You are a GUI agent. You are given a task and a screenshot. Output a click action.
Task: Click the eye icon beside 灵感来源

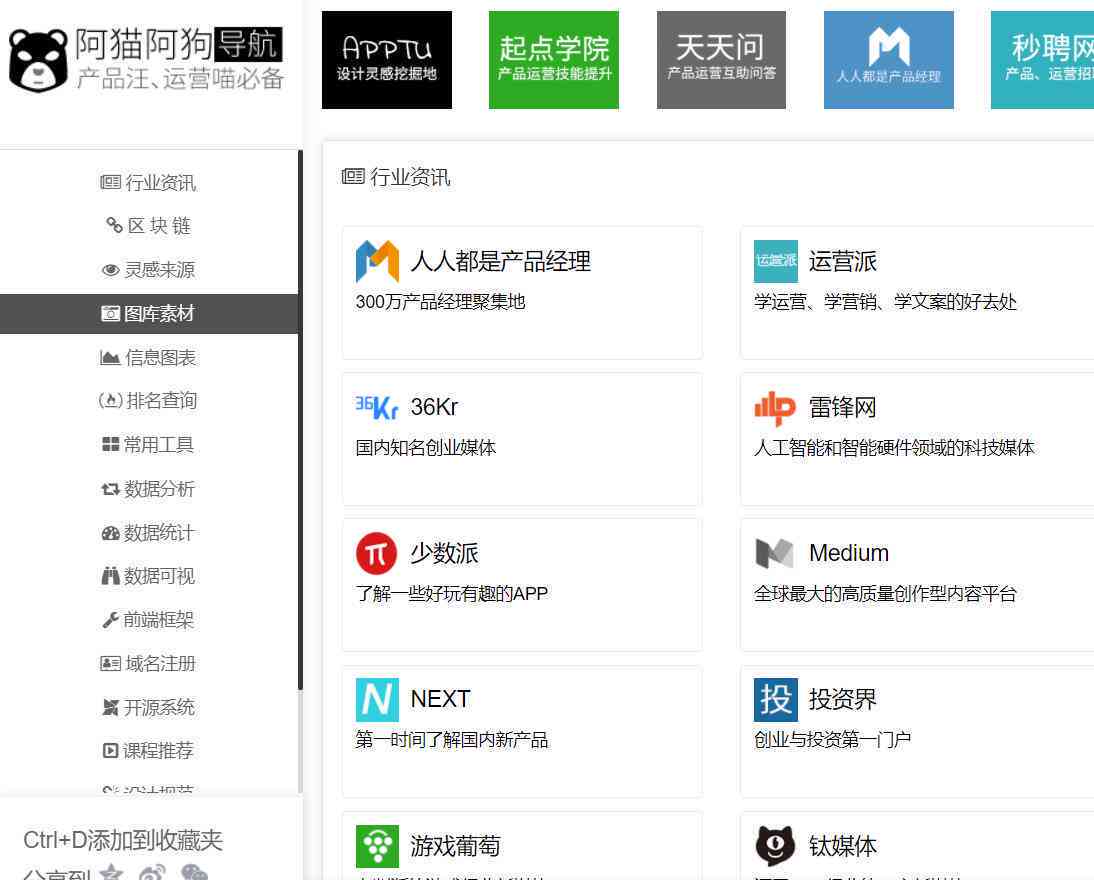click(x=111, y=271)
